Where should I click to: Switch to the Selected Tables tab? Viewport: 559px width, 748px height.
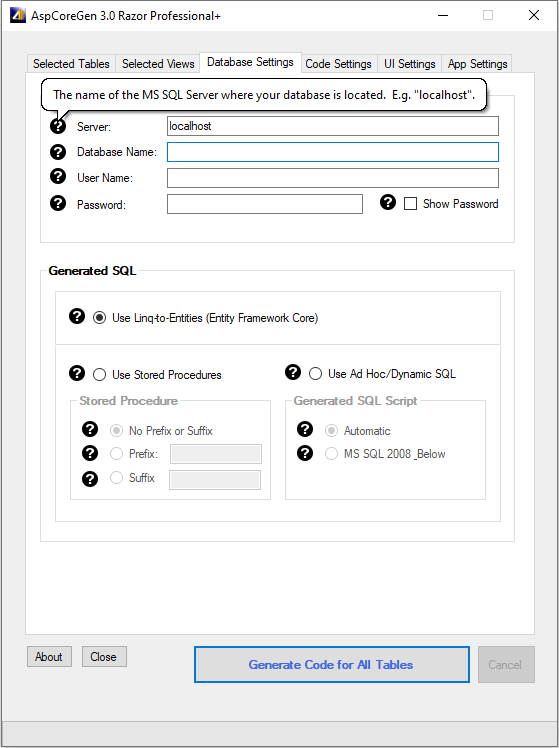[71, 63]
